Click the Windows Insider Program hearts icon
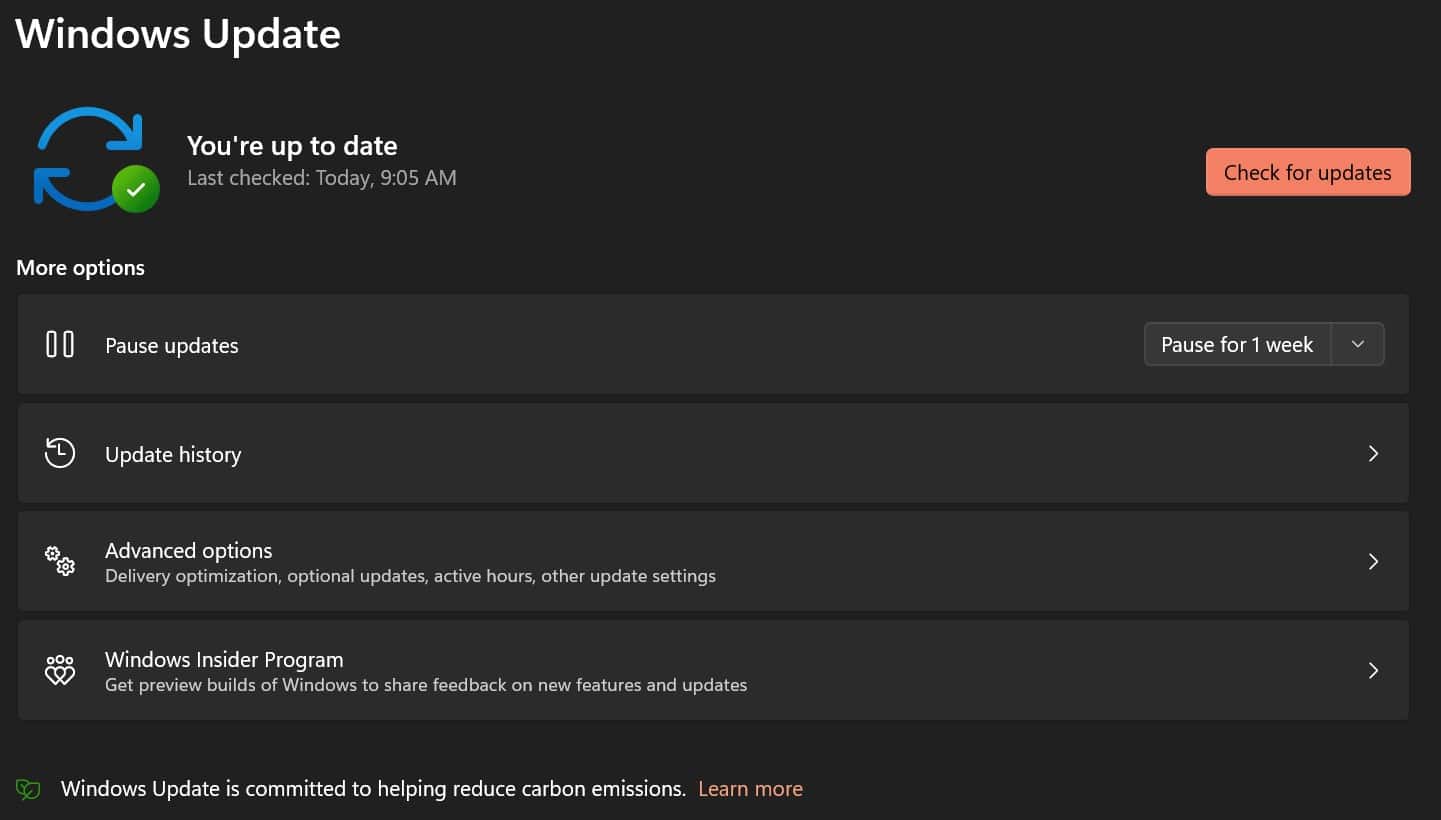Viewport: 1441px width, 820px height. [60, 670]
